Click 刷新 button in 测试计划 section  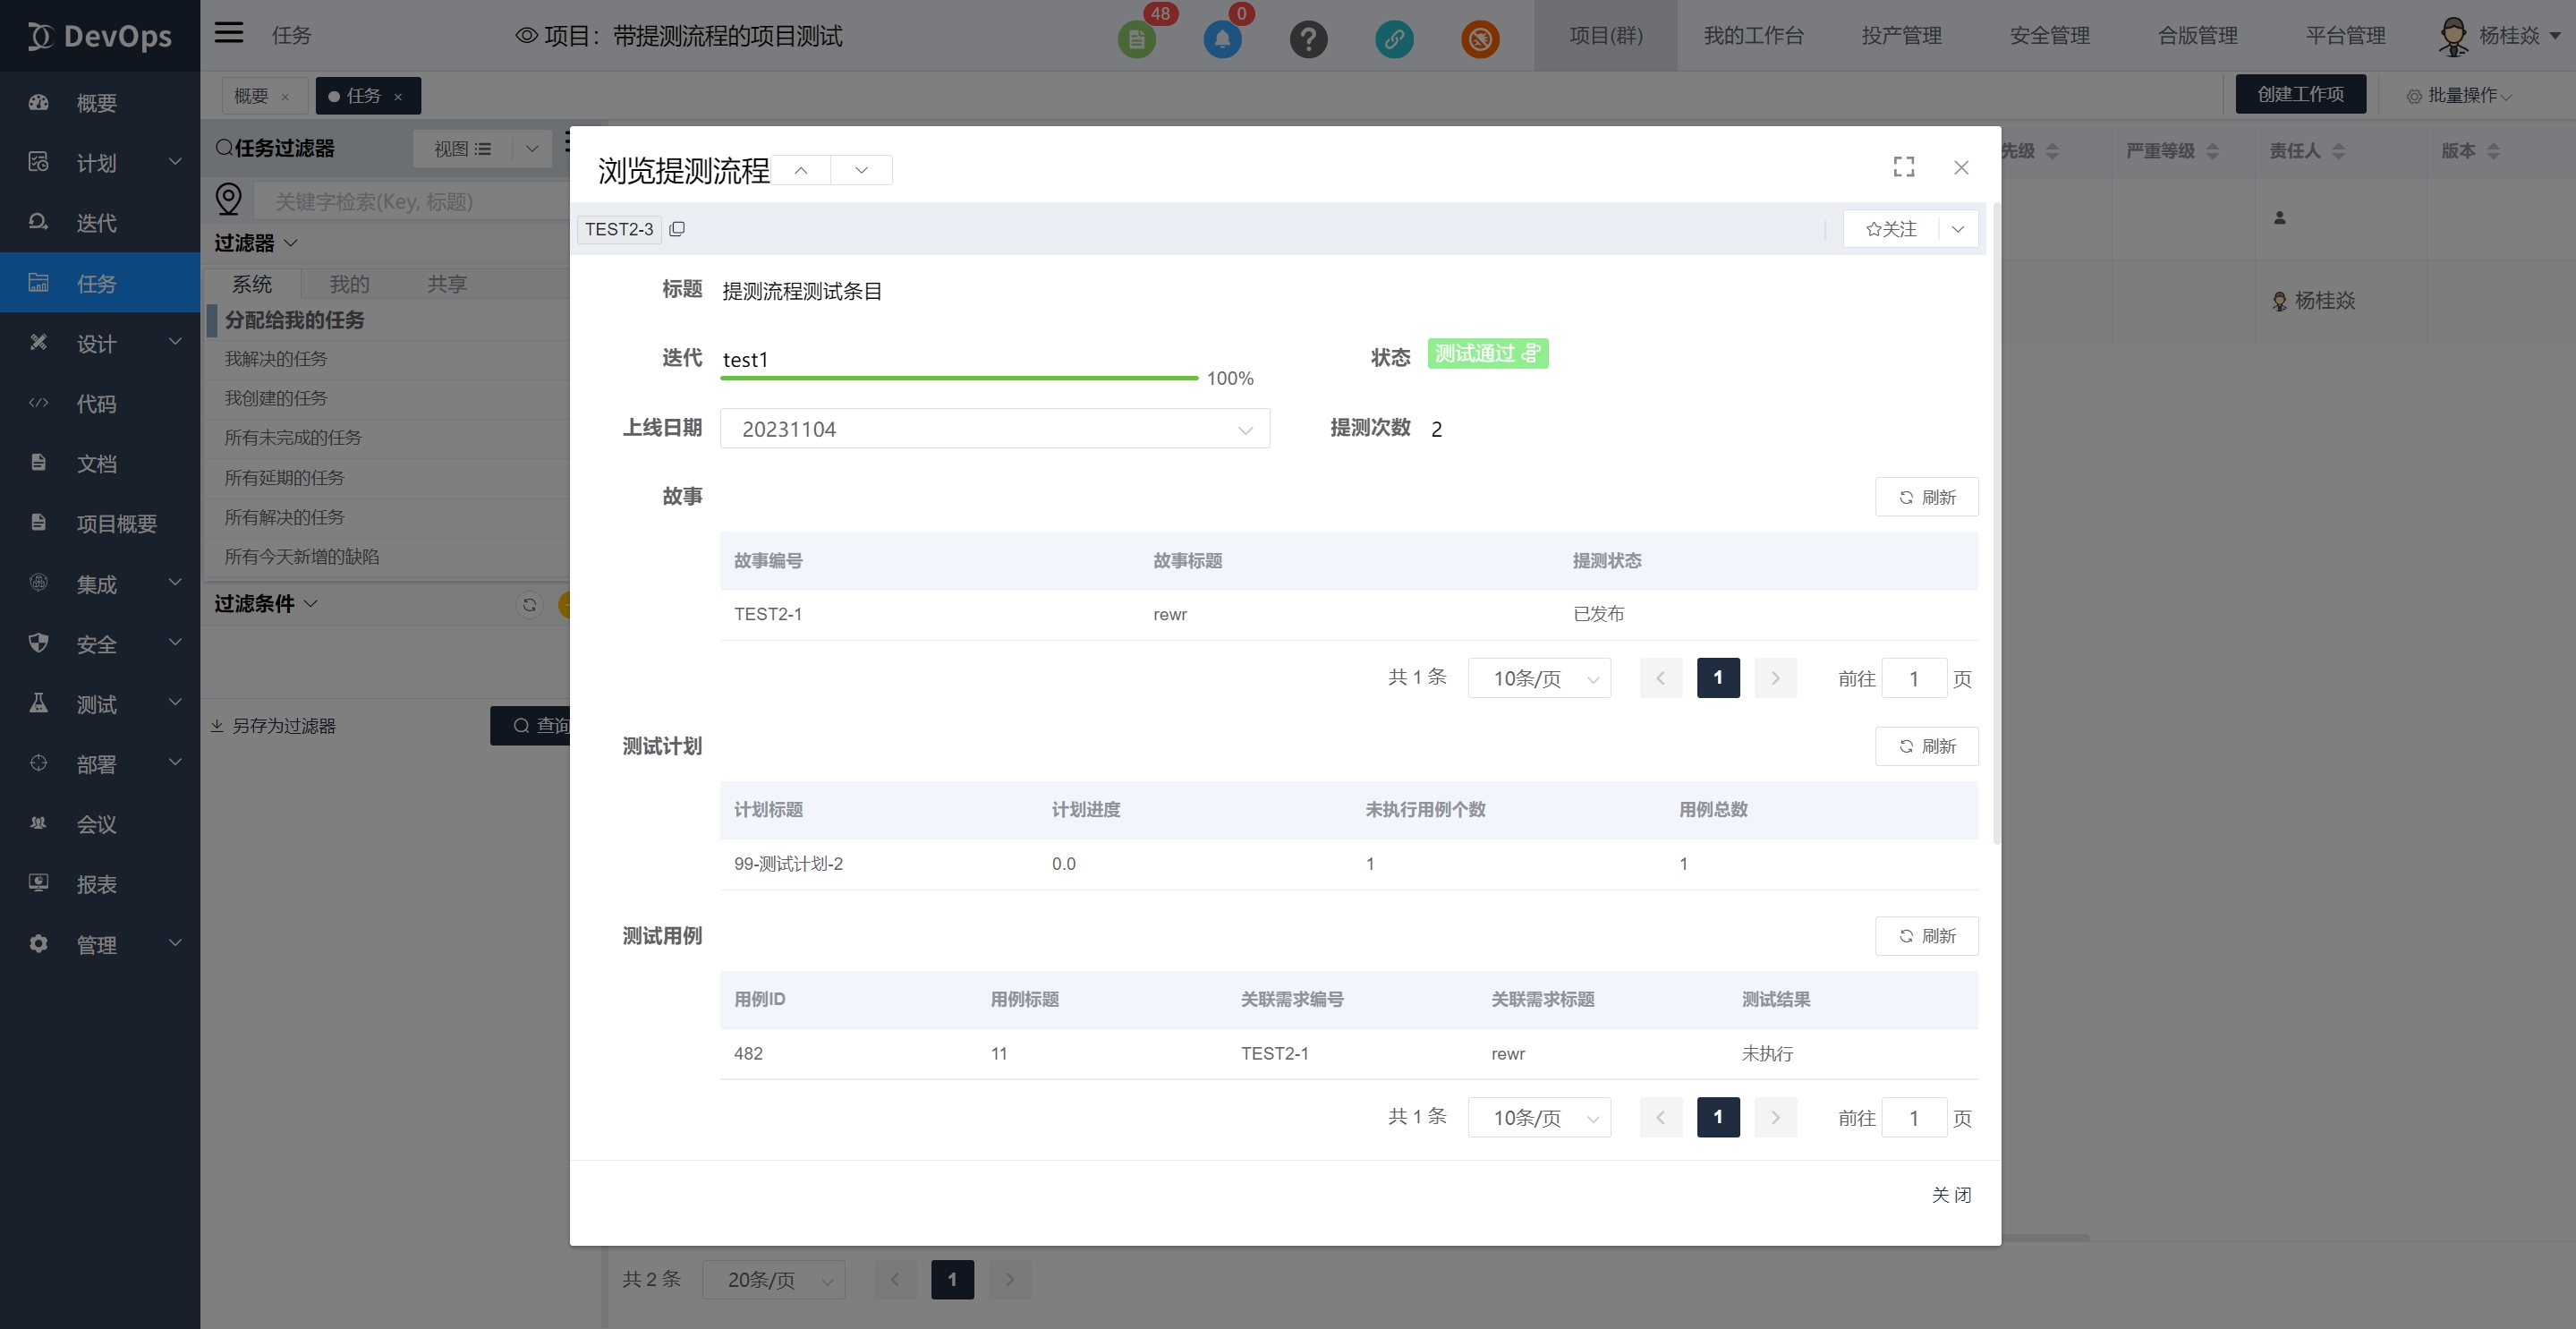(1926, 746)
